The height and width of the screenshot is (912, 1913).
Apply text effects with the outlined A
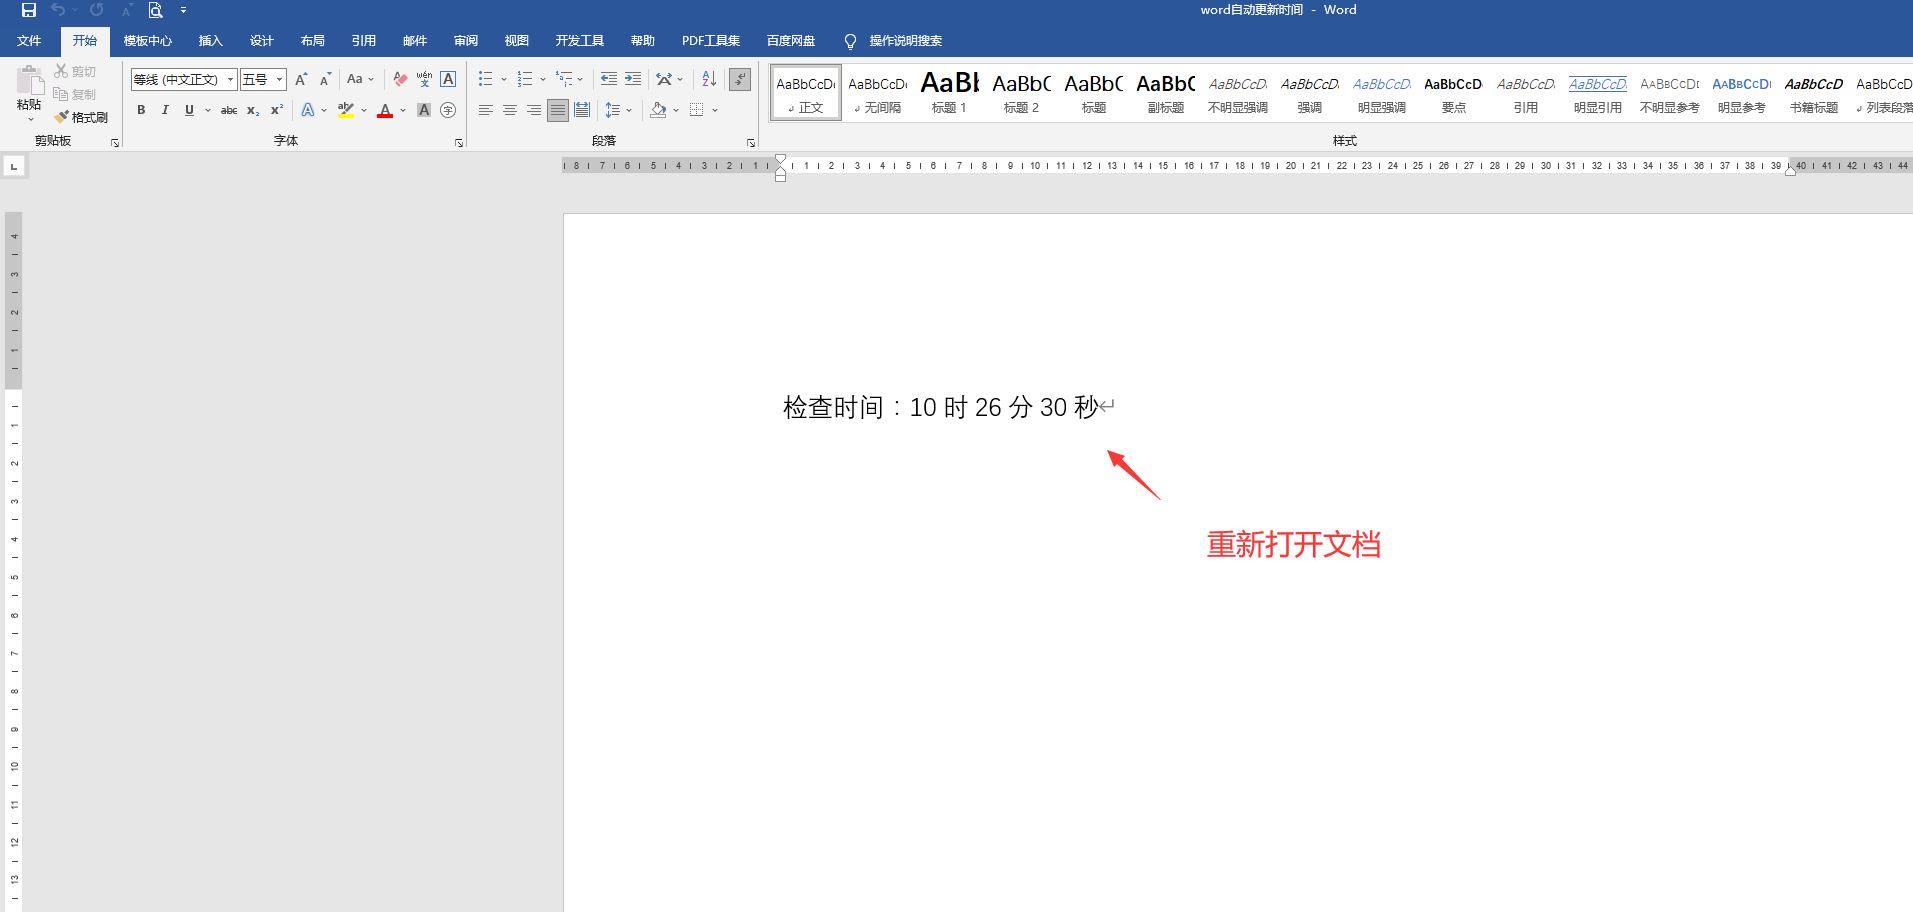click(x=308, y=110)
